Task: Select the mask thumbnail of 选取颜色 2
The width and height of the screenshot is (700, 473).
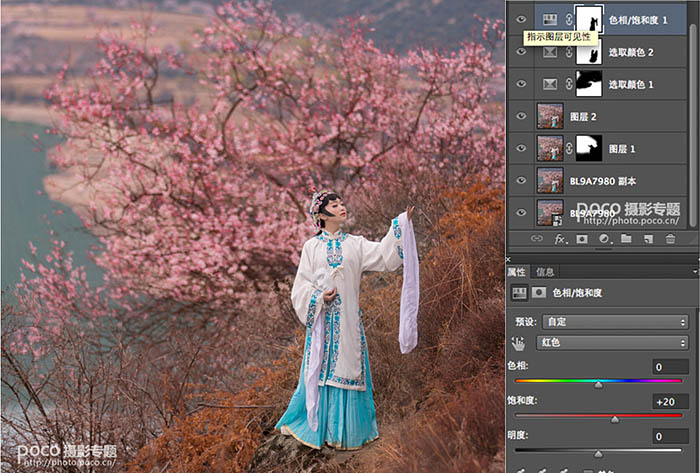Action: coord(589,52)
